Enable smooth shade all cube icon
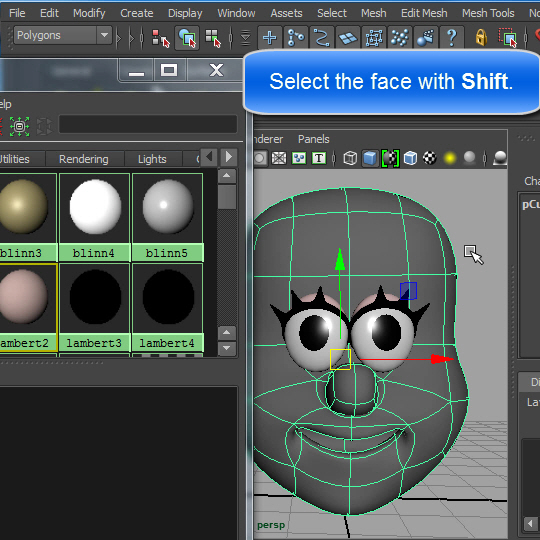 pyautogui.click(x=370, y=158)
